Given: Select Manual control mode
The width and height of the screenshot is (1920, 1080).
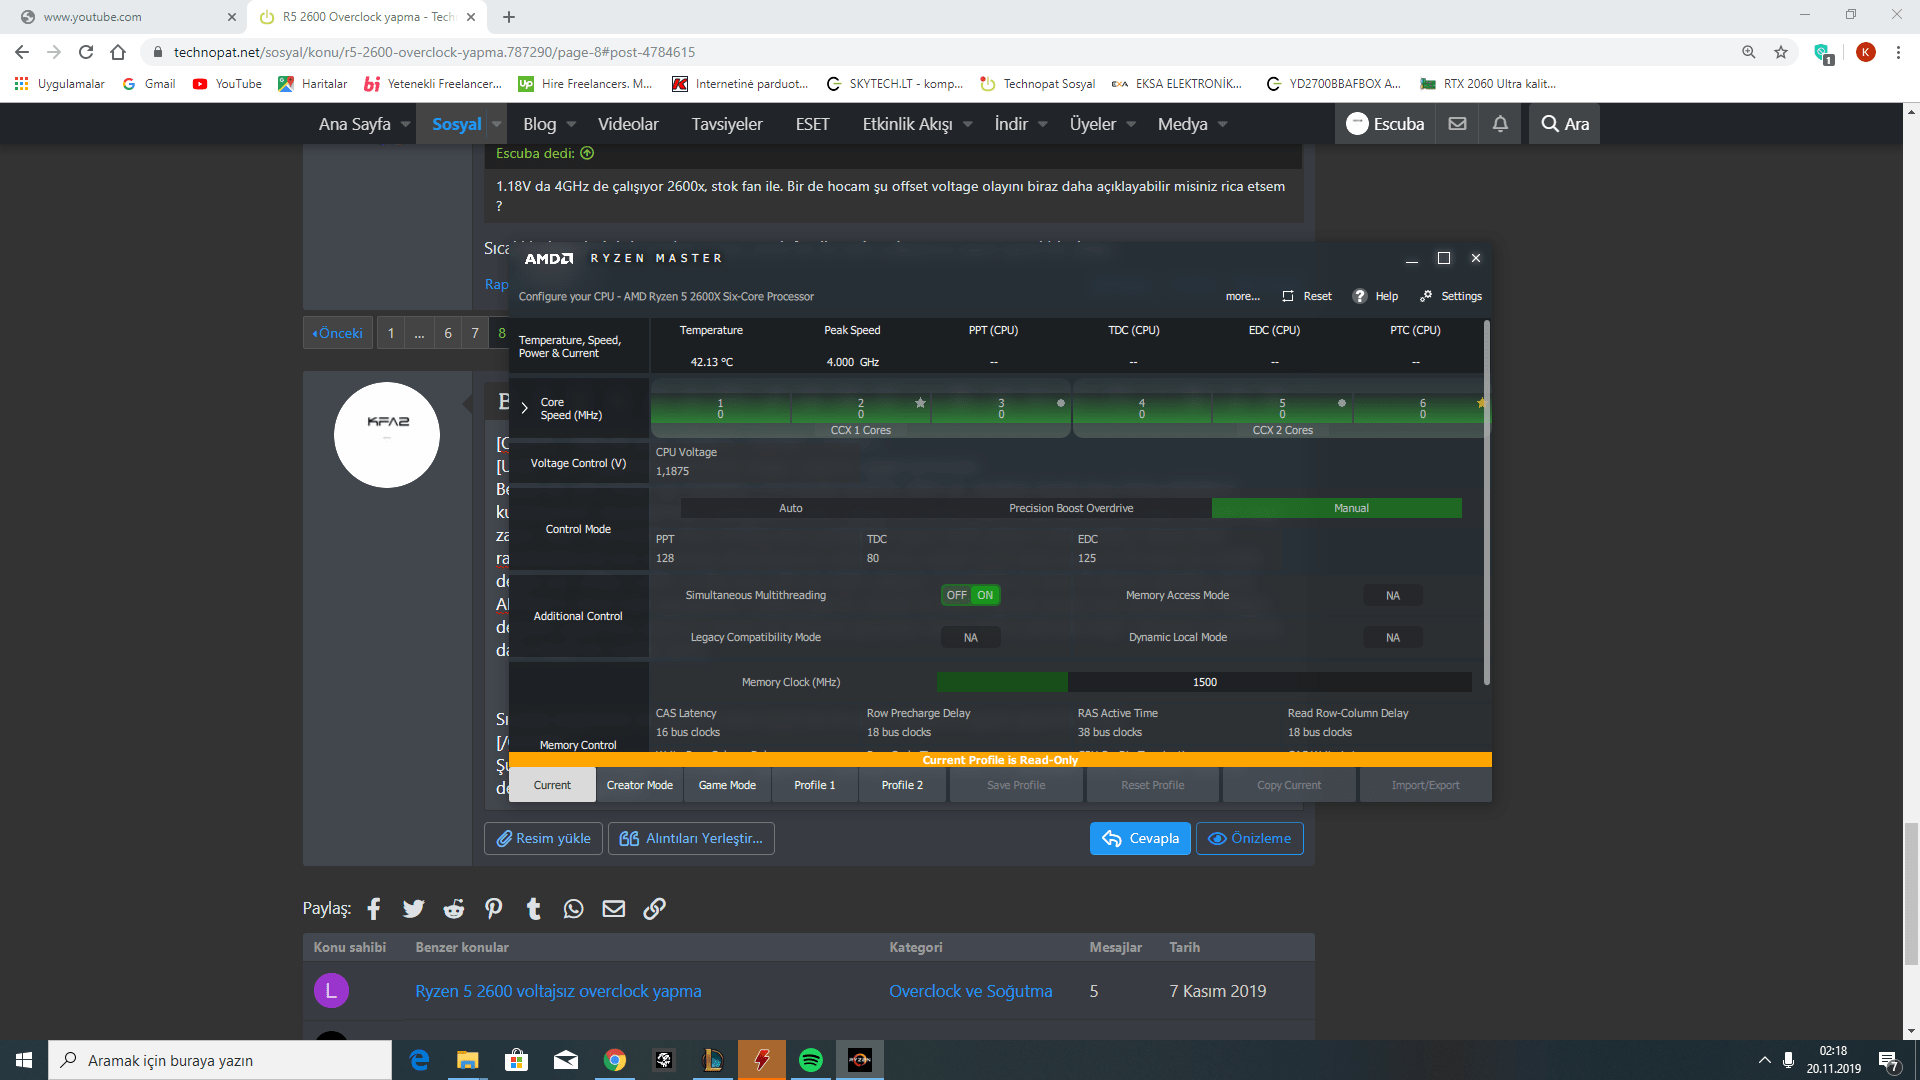Looking at the screenshot, I should [x=1350, y=508].
